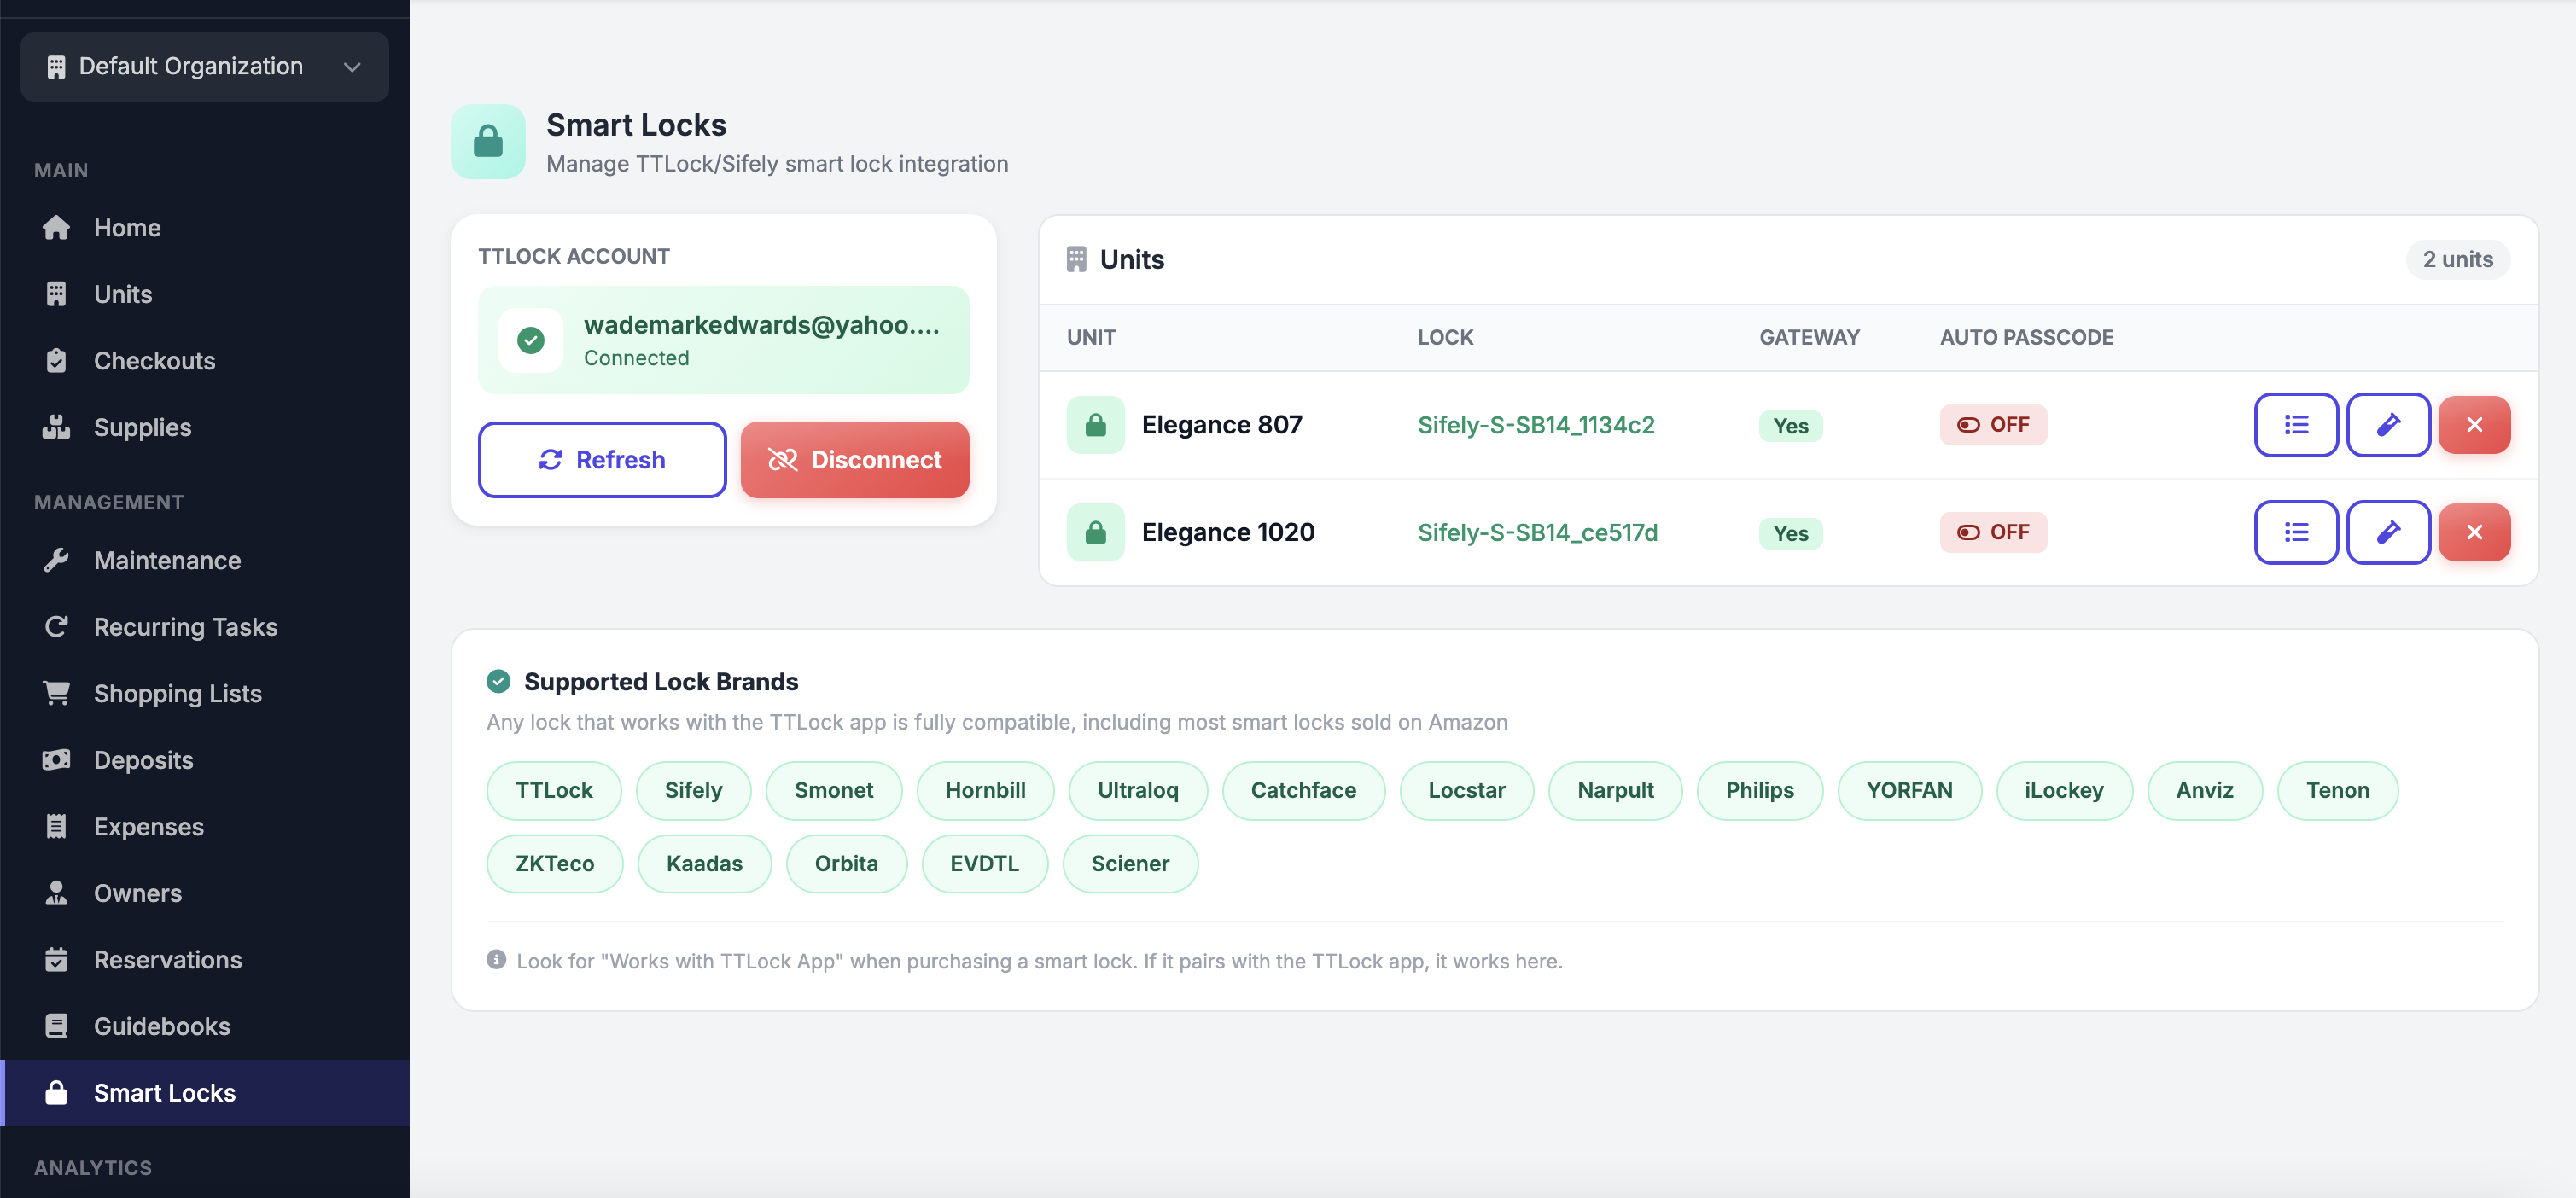The height and width of the screenshot is (1198, 2576).
Task: Click green lock icon beside Elegance 807
Action: click(1095, 425)
